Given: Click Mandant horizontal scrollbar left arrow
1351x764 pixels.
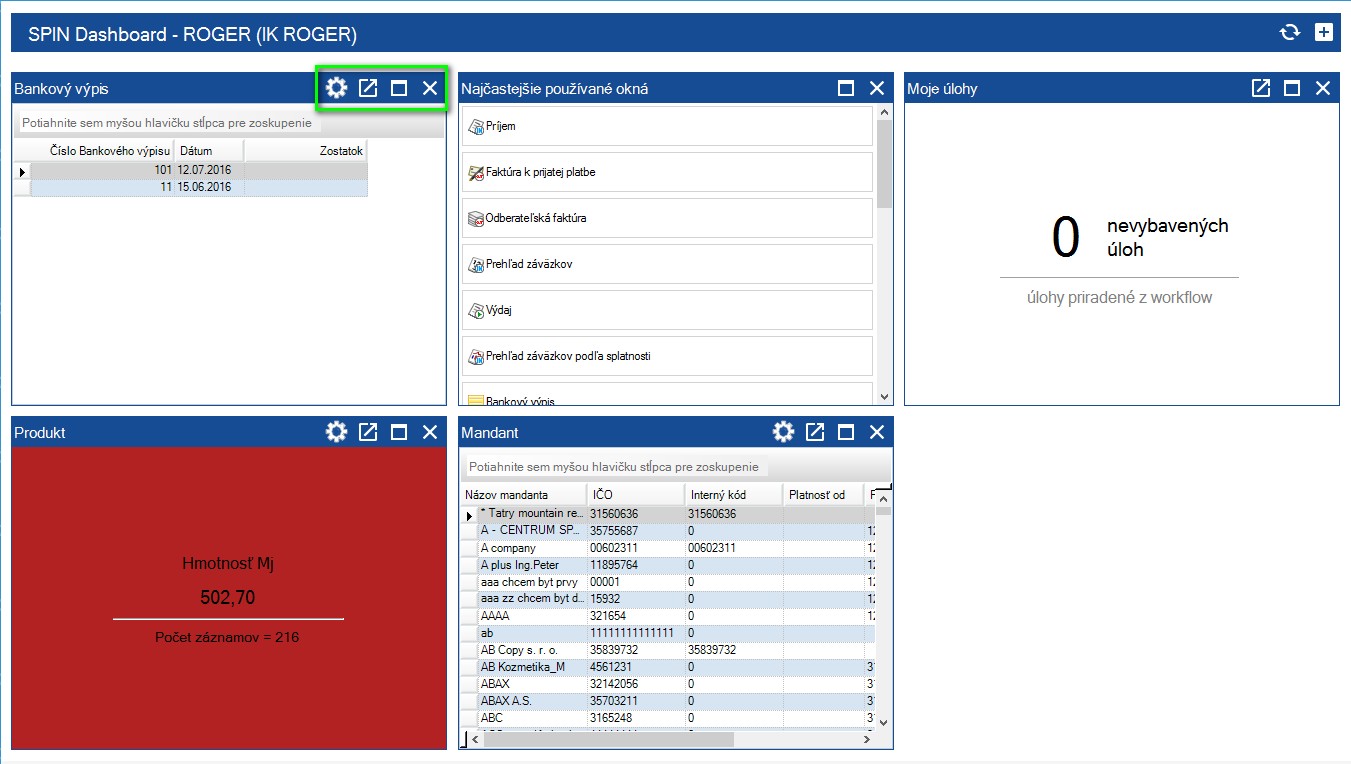Looking at the screenshot, I should tap(475, 739).
